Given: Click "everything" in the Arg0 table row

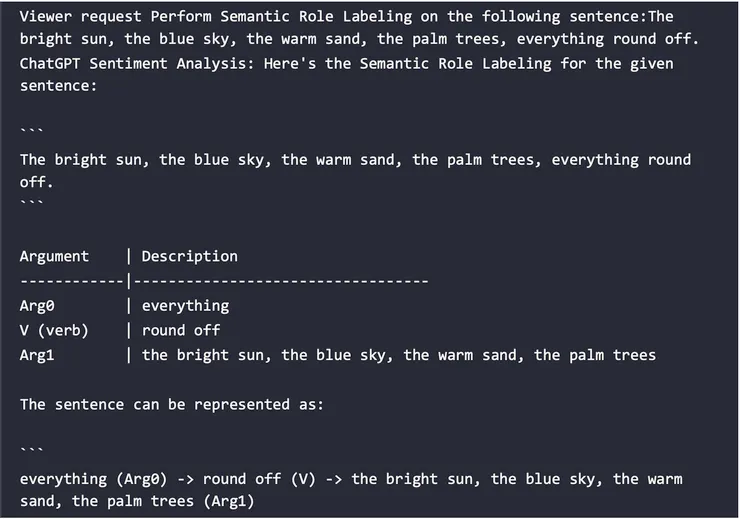Looking at the screenshot, I should 185,306.
